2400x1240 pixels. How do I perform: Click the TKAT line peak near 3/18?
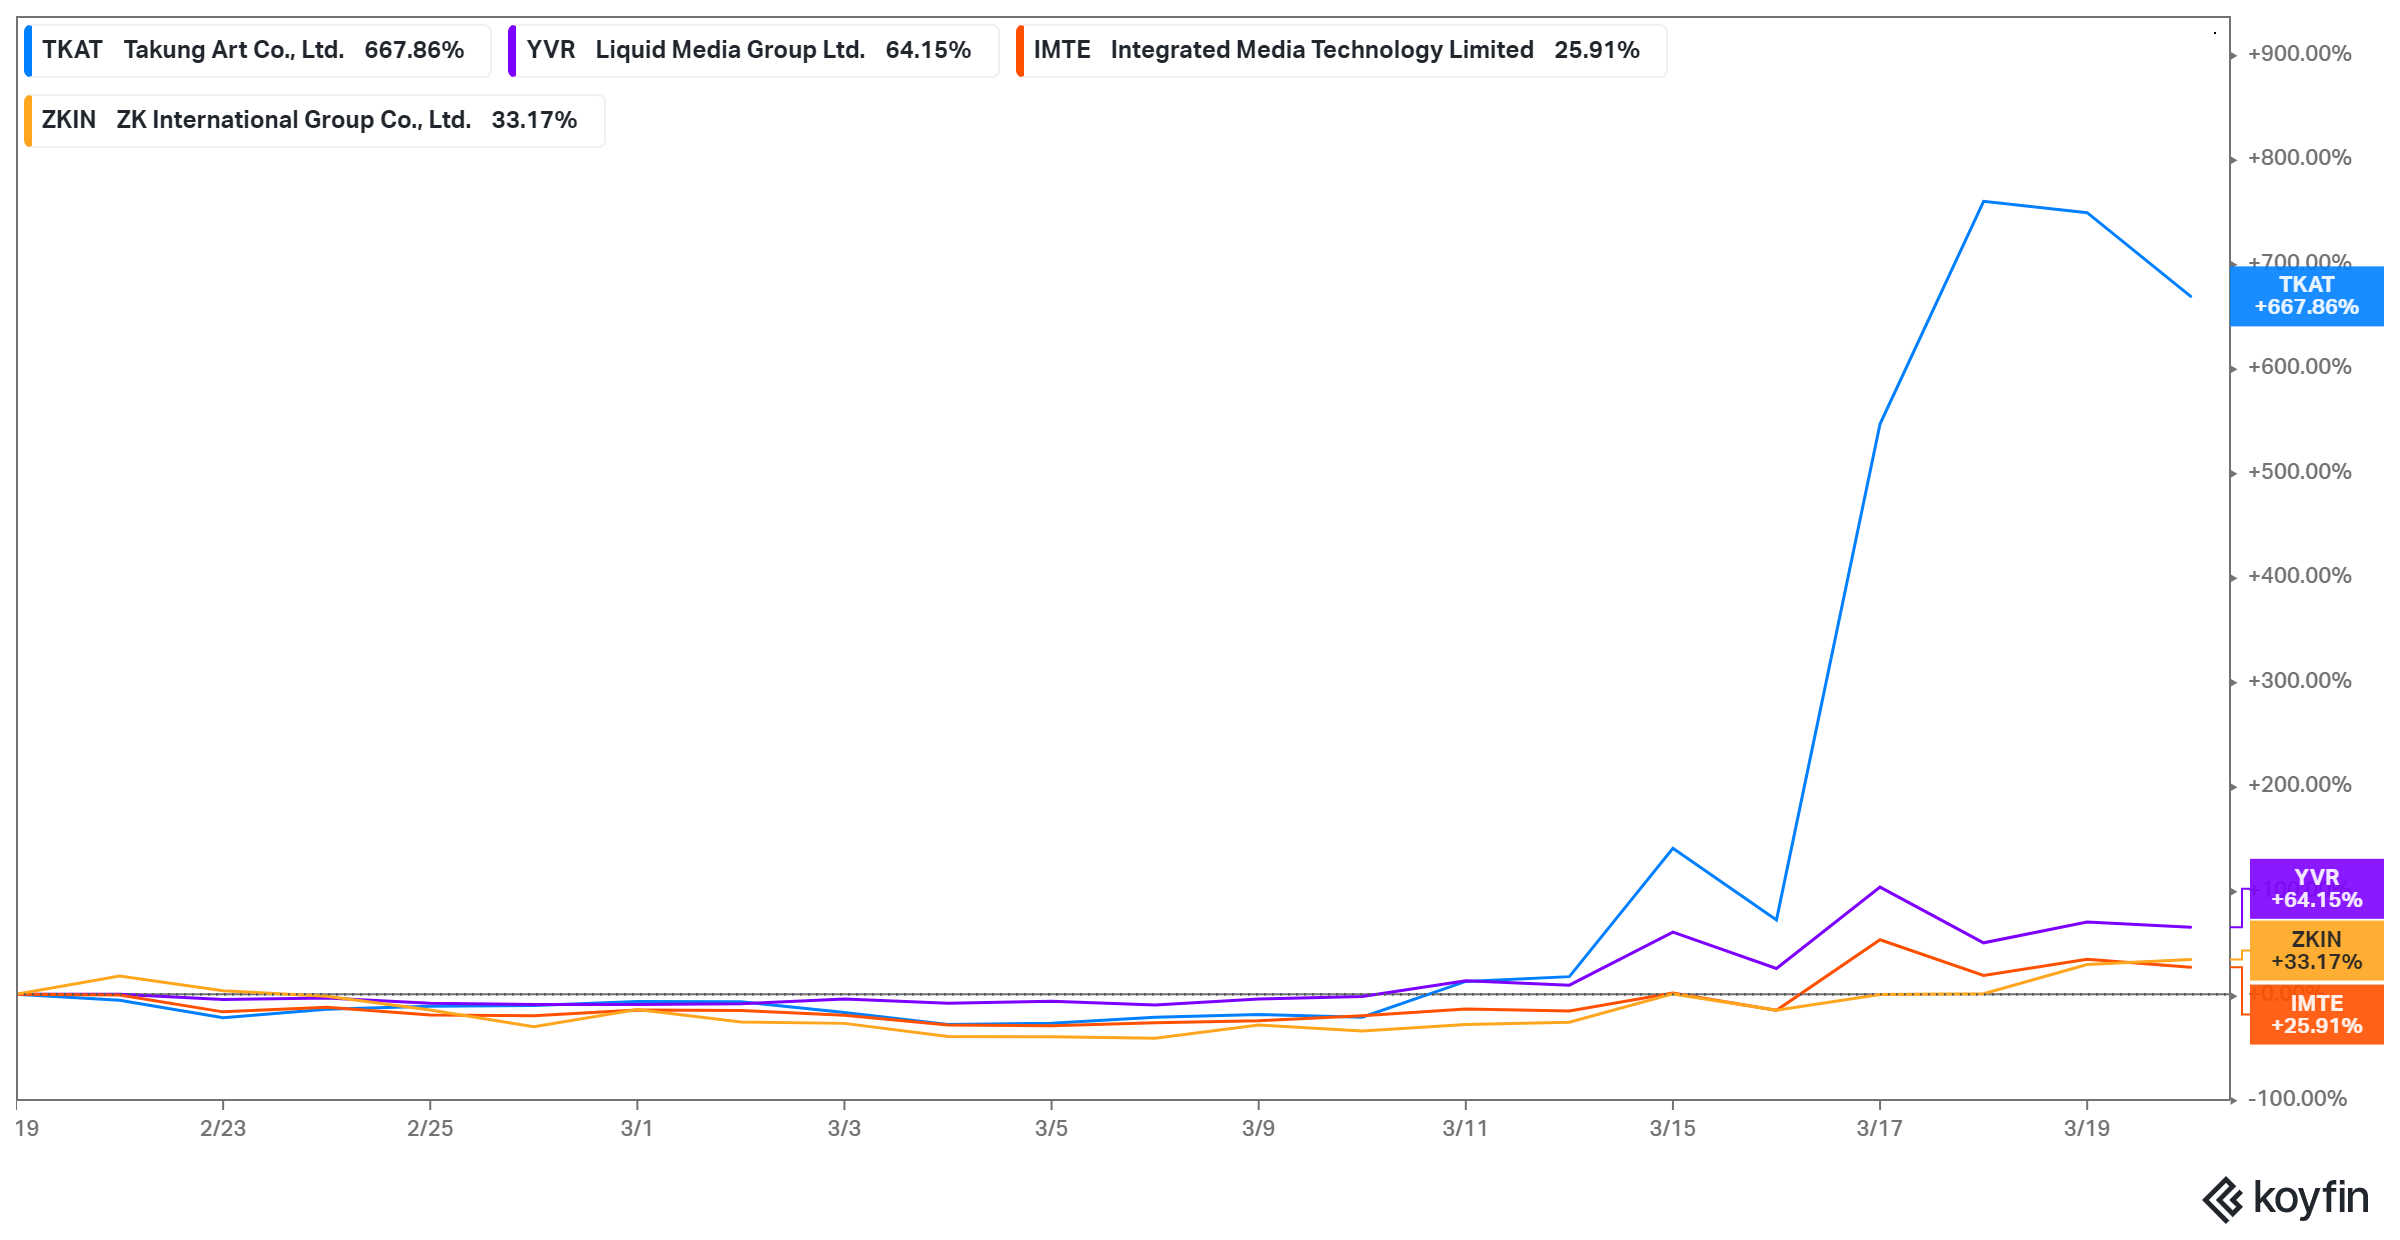[x=1983, y=202]
